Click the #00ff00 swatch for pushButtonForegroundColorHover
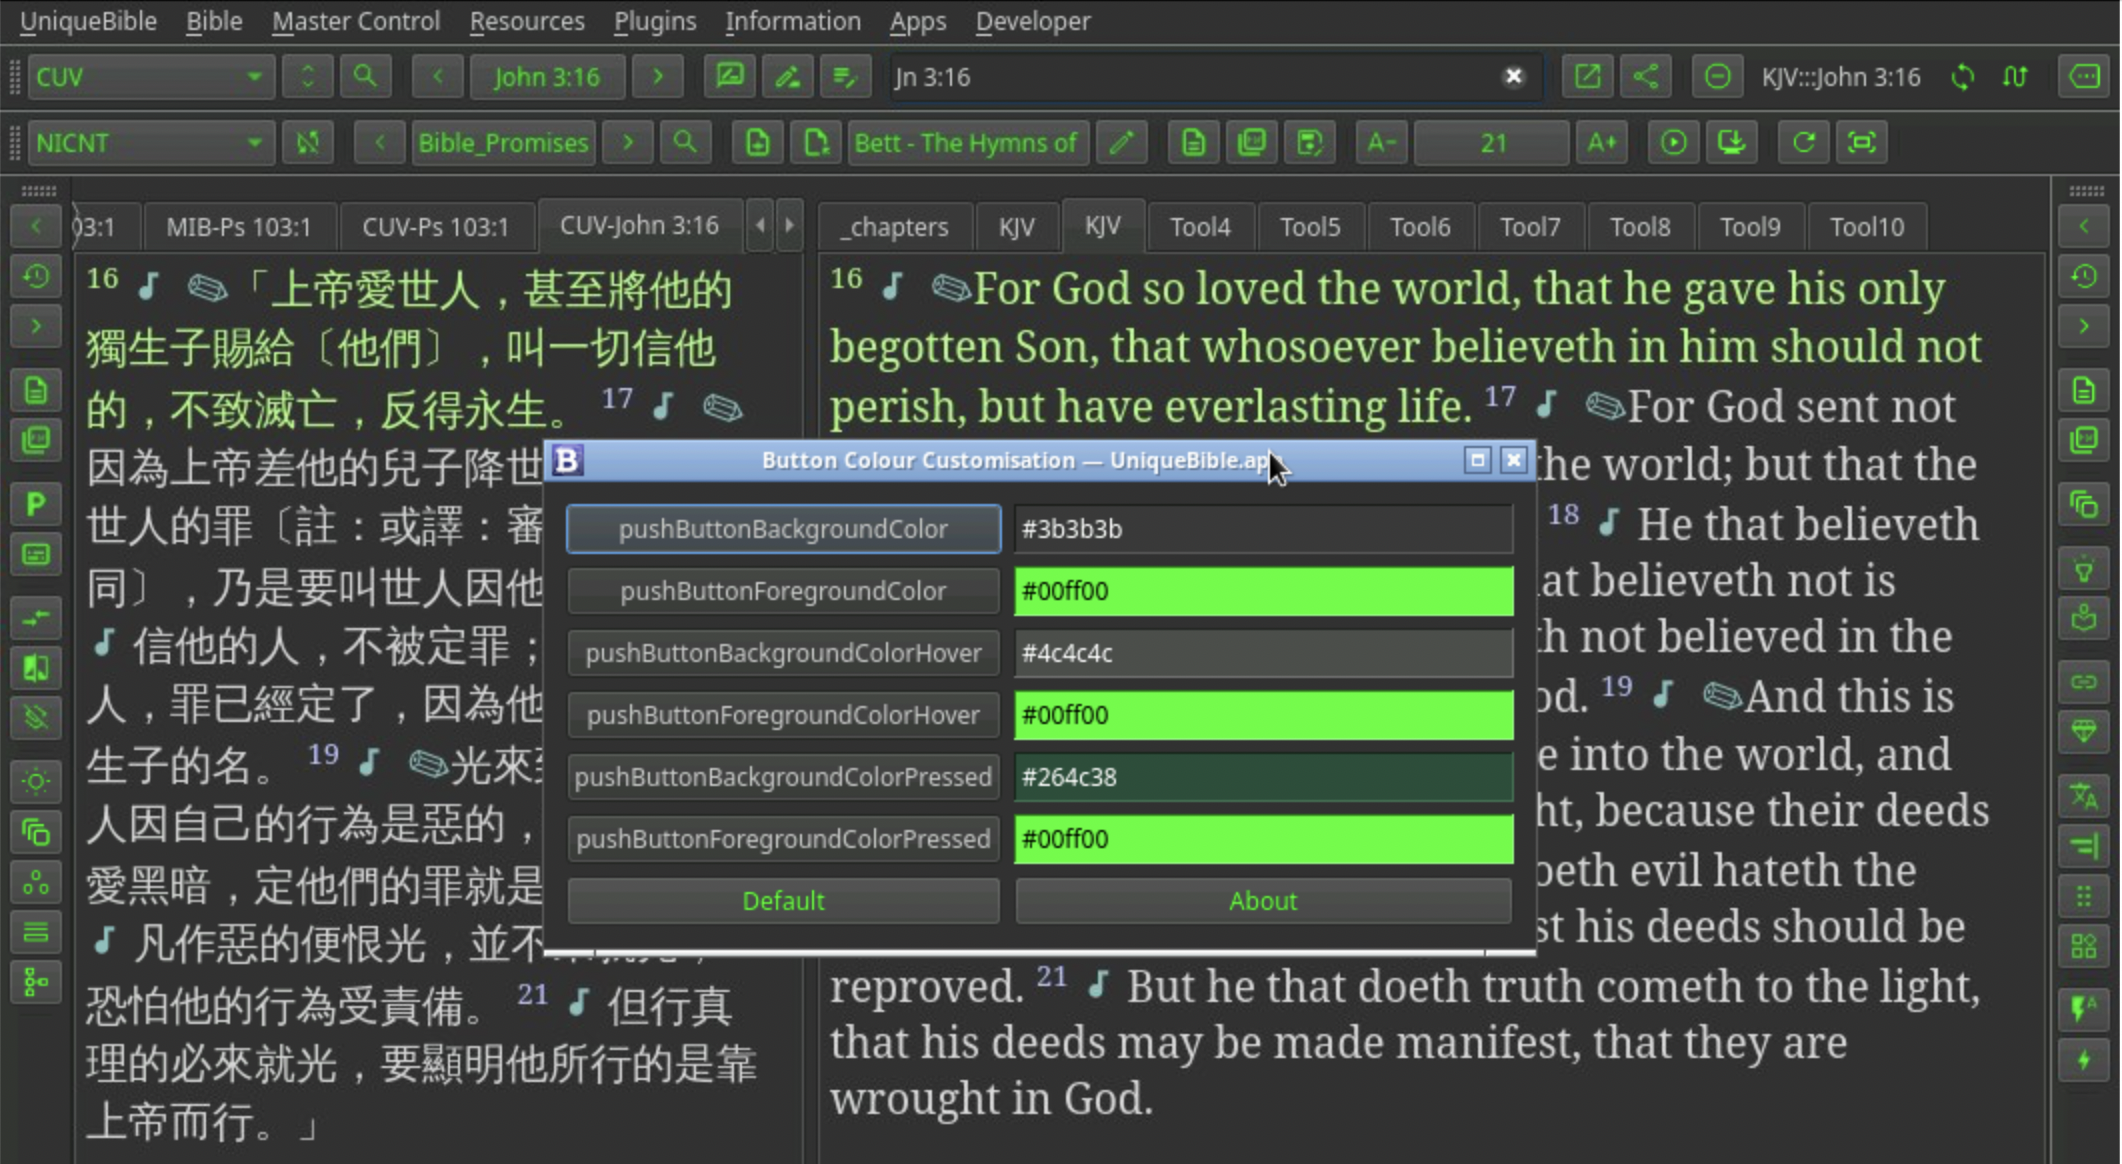Image resolution: width=2122 pixels, height=1164 pixels. [1263, 715]
